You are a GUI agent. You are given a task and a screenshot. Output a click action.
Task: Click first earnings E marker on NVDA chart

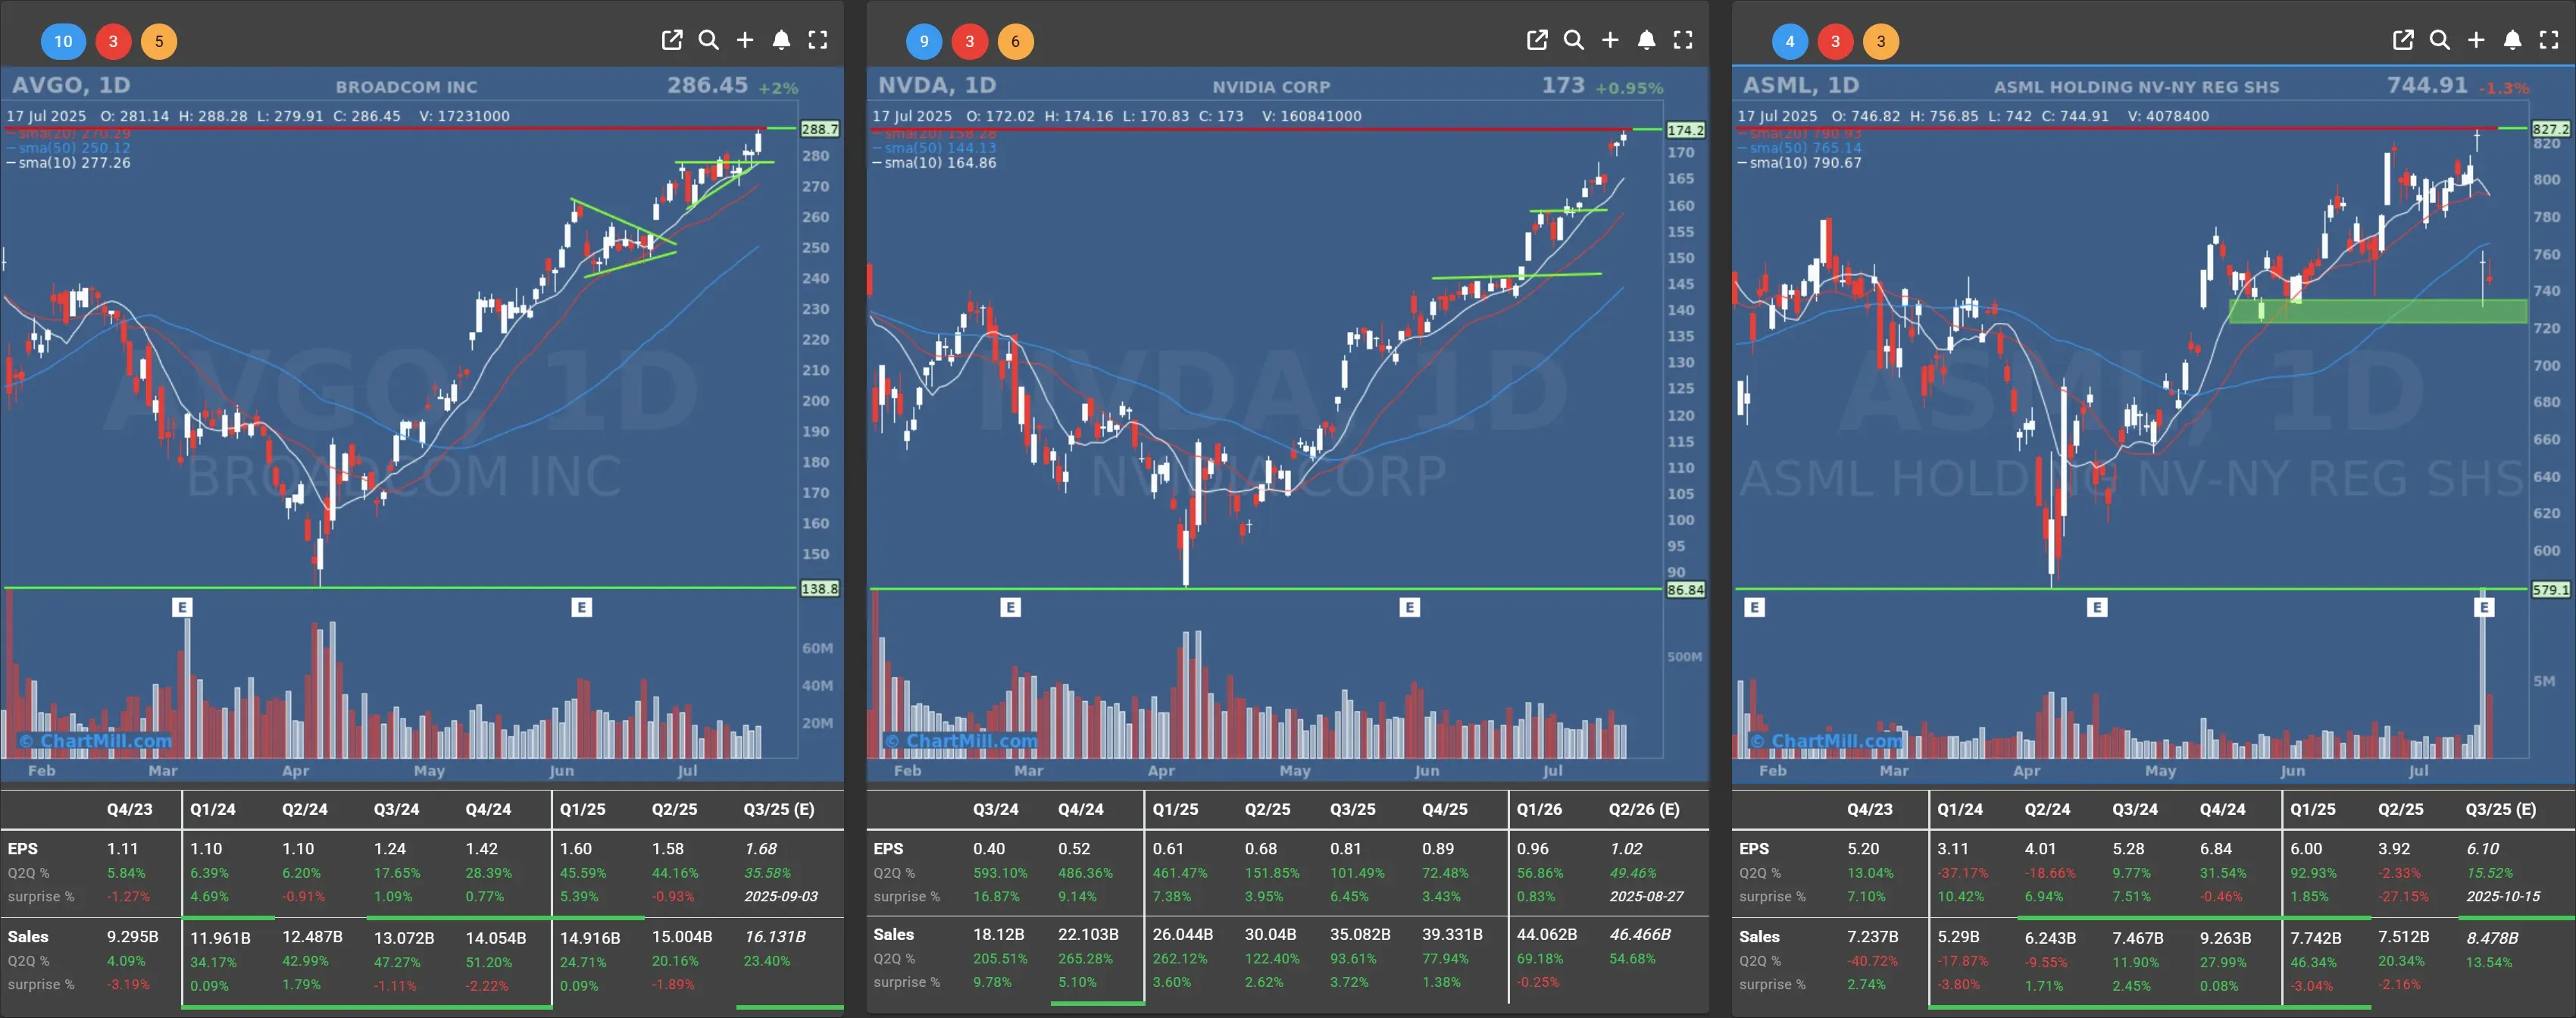point(1011,607)
